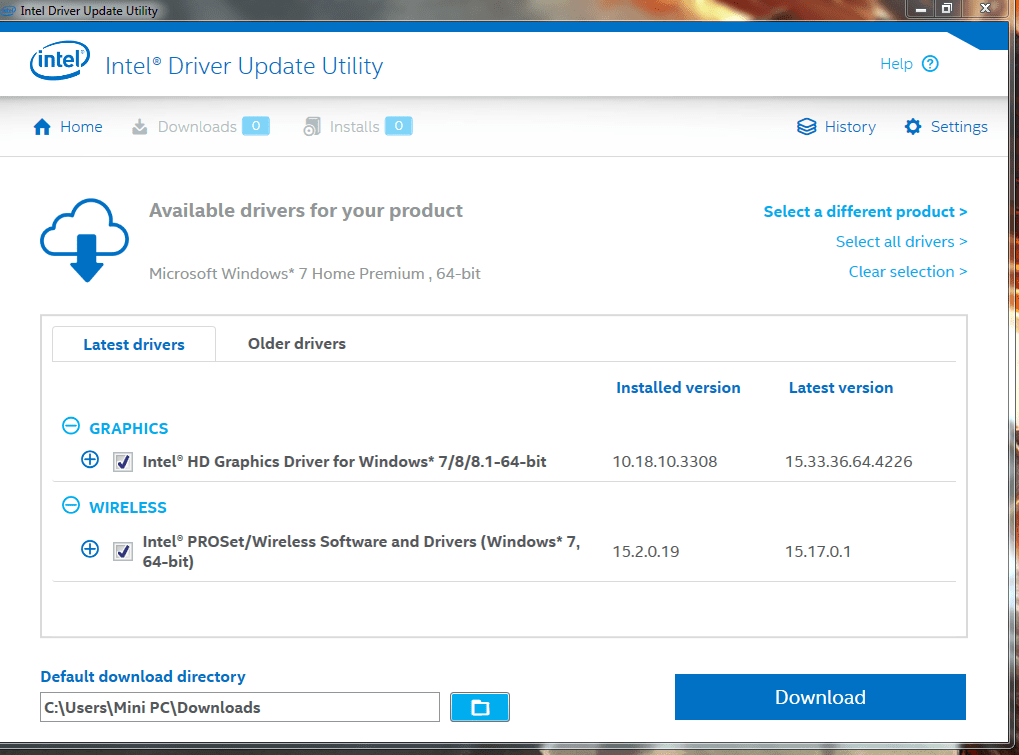
Task: Click the Downloads count badge
Action: [x=256, y=126]
